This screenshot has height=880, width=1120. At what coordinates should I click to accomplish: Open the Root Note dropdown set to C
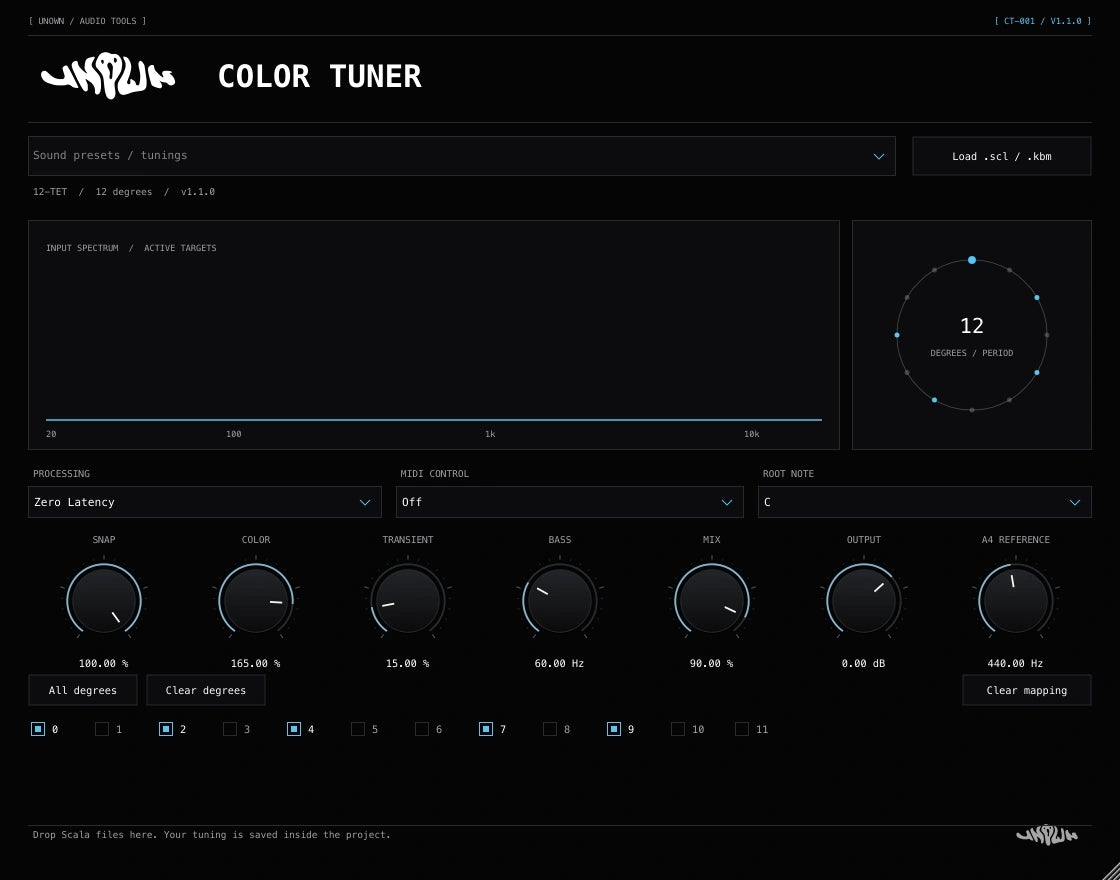(x=924, y=502)
